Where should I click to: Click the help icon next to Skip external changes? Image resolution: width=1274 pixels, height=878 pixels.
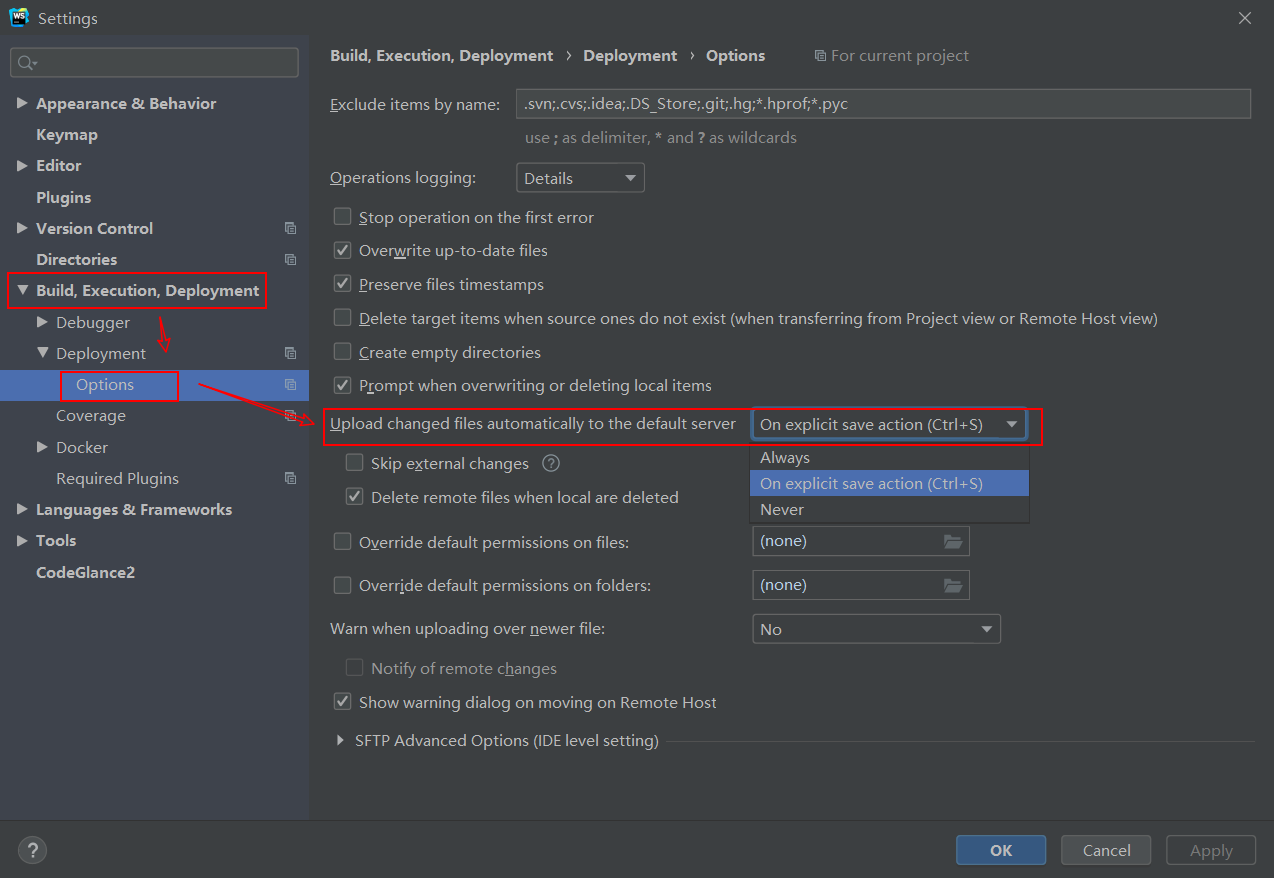(550, 463)
